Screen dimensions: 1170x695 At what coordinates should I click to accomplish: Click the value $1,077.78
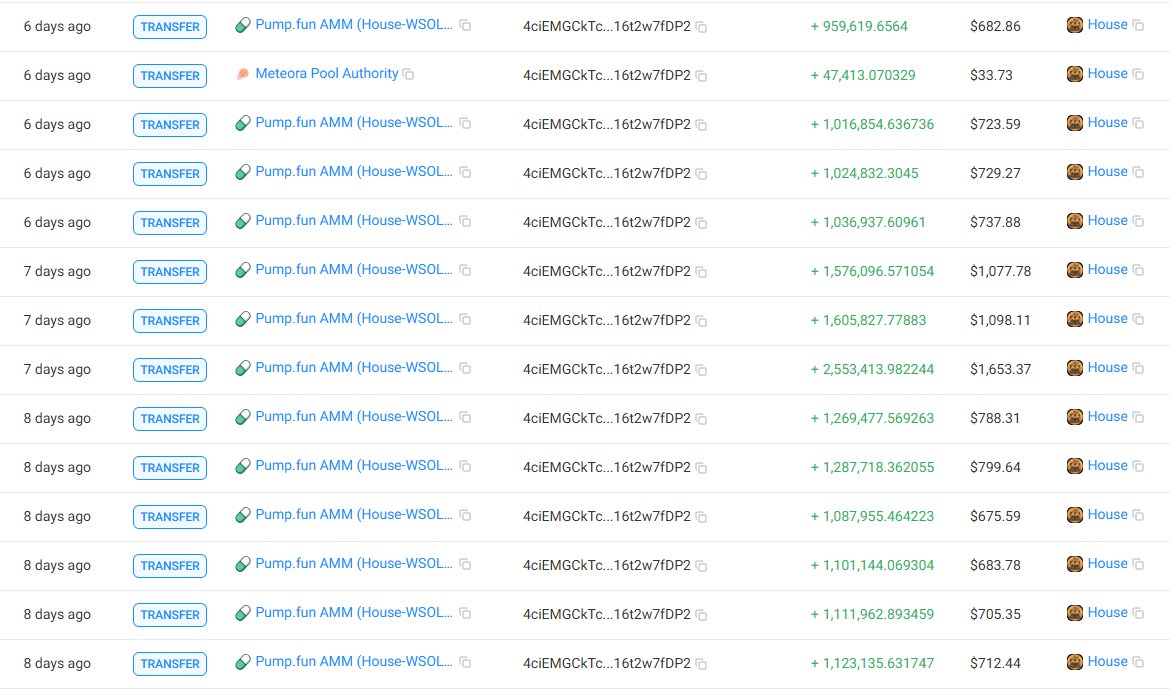tap(1000, 271)
